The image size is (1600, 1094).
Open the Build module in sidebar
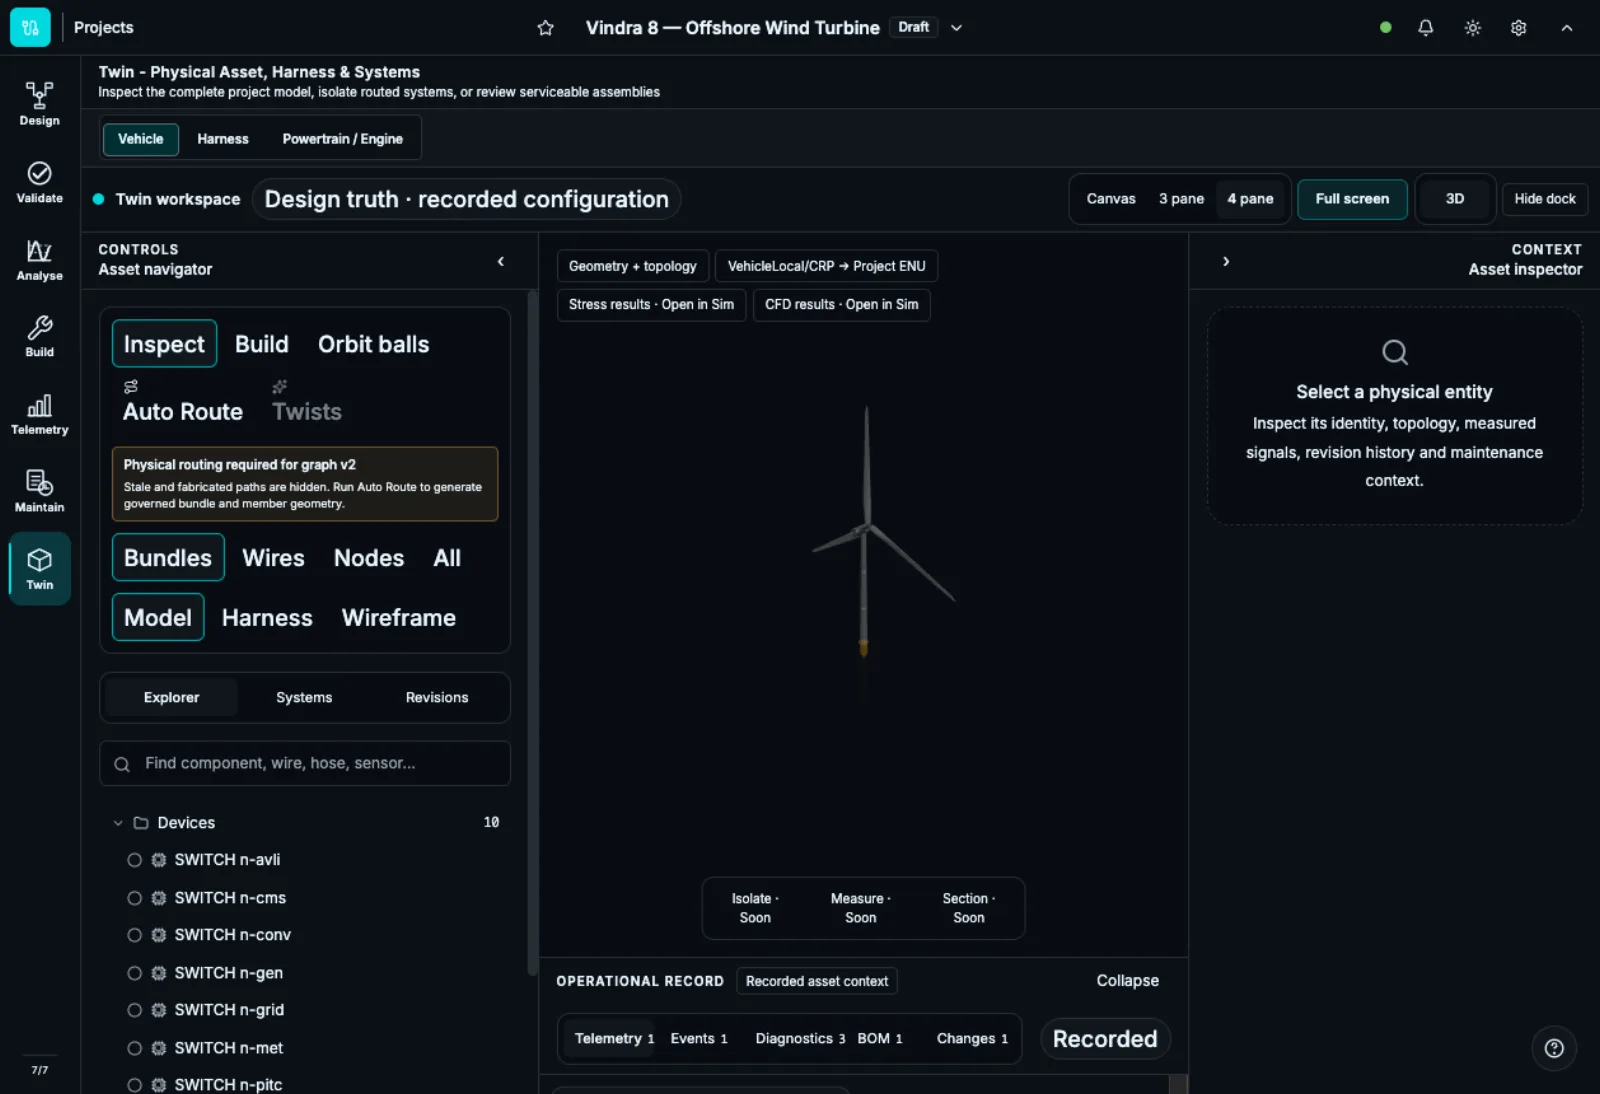coord(39,337)
